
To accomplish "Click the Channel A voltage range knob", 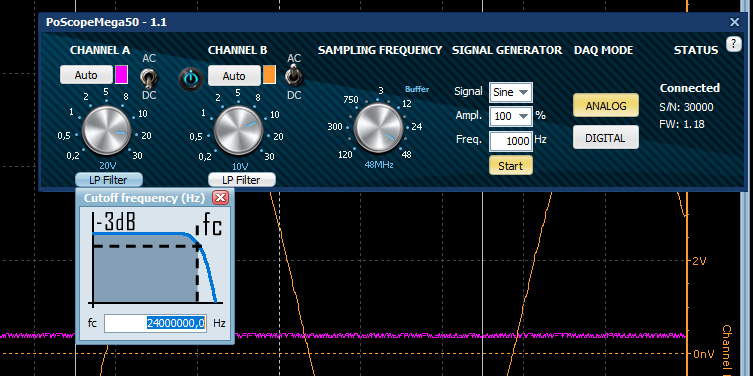I will tap(106, 130).
